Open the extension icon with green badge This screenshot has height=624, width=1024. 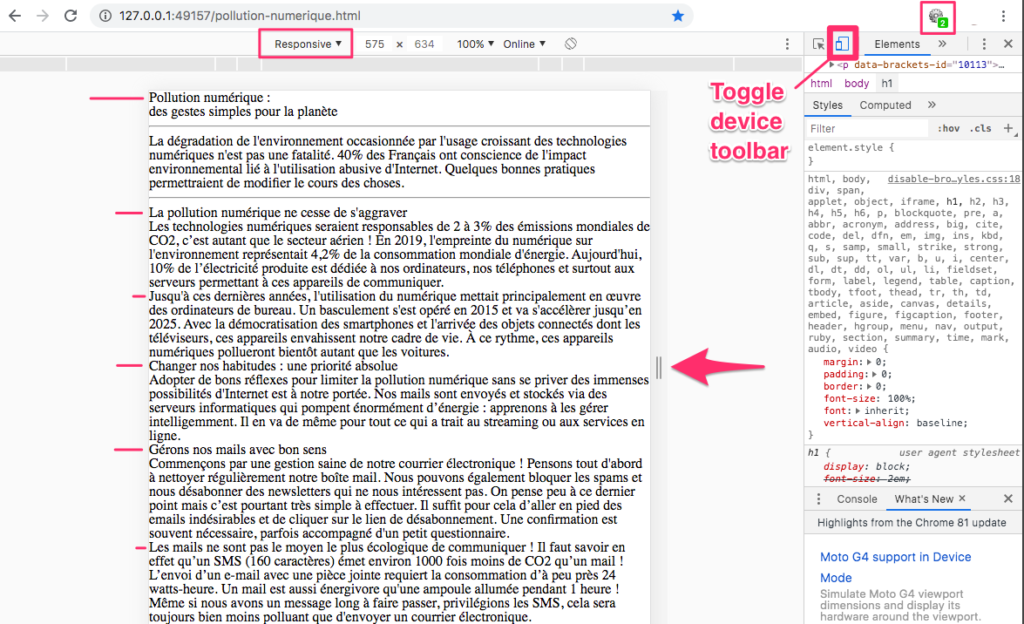click(x=938, y=18)
